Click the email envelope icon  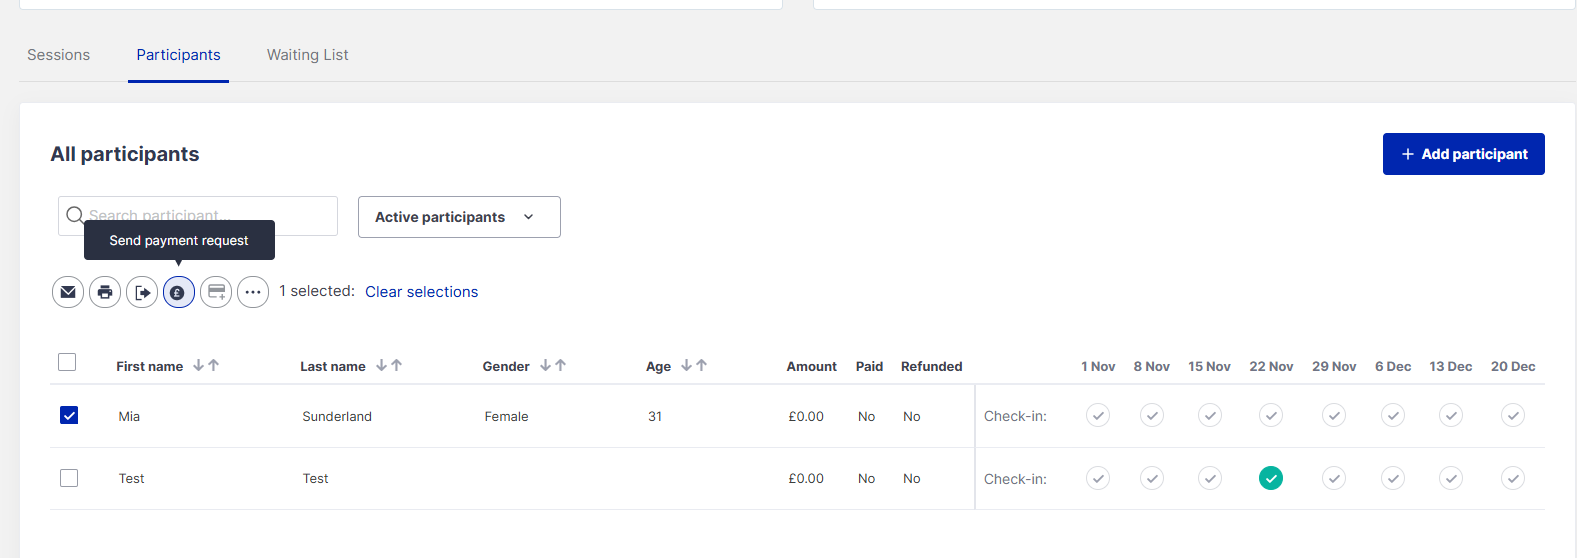pos(68,292)
